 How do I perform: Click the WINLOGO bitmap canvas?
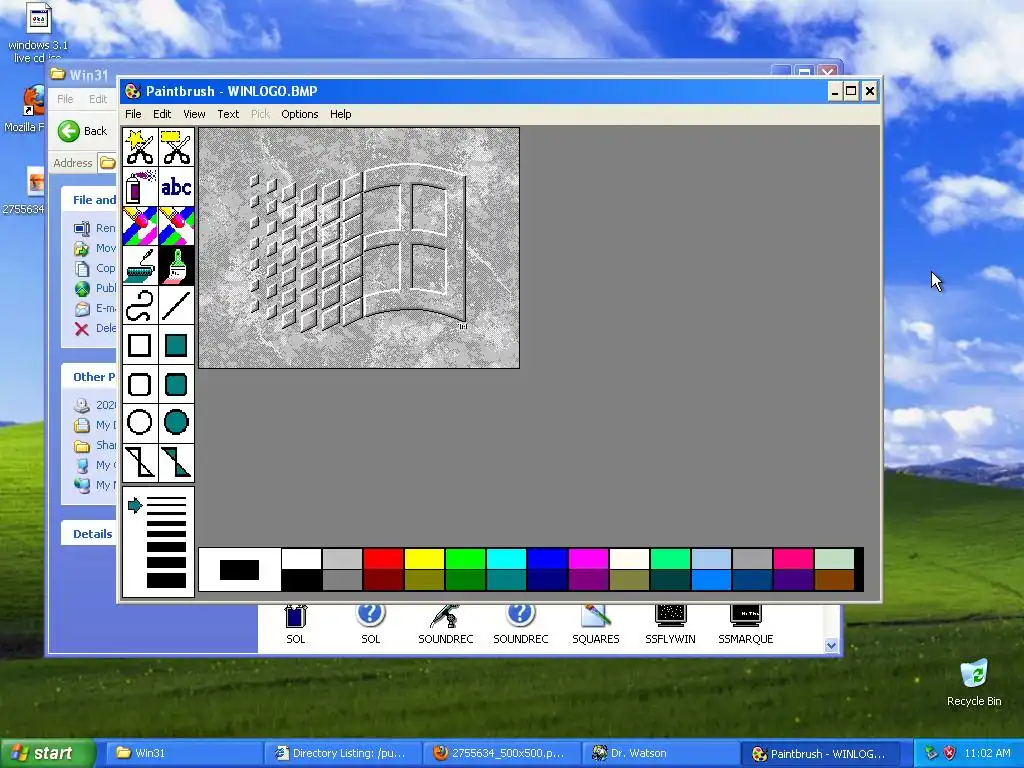tap(359, 248)
